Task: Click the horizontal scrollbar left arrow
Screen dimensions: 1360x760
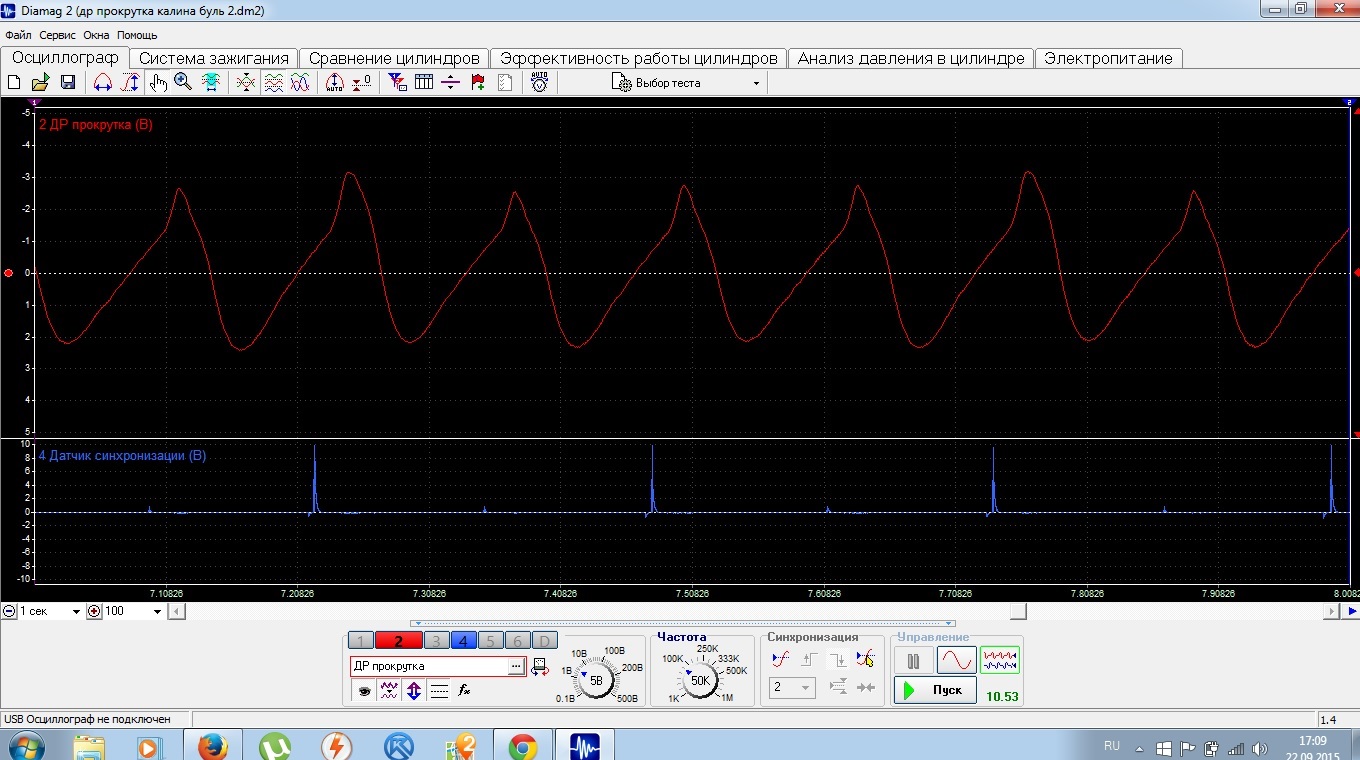Action: 177,611
